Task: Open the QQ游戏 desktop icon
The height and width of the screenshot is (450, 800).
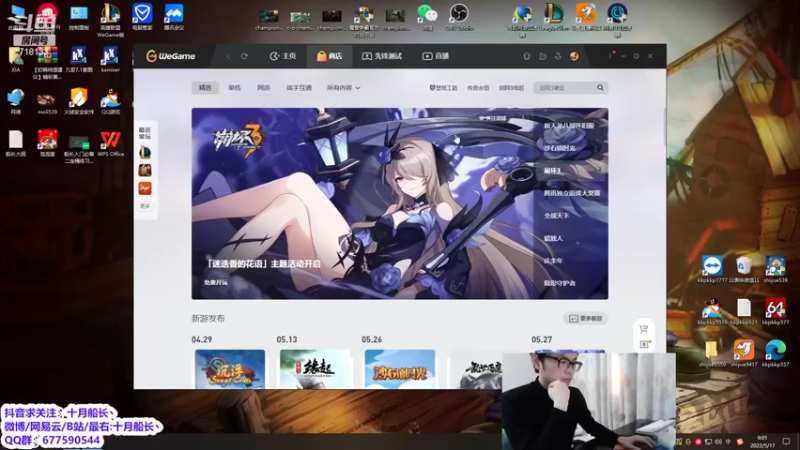Action: tap(111, 101)
